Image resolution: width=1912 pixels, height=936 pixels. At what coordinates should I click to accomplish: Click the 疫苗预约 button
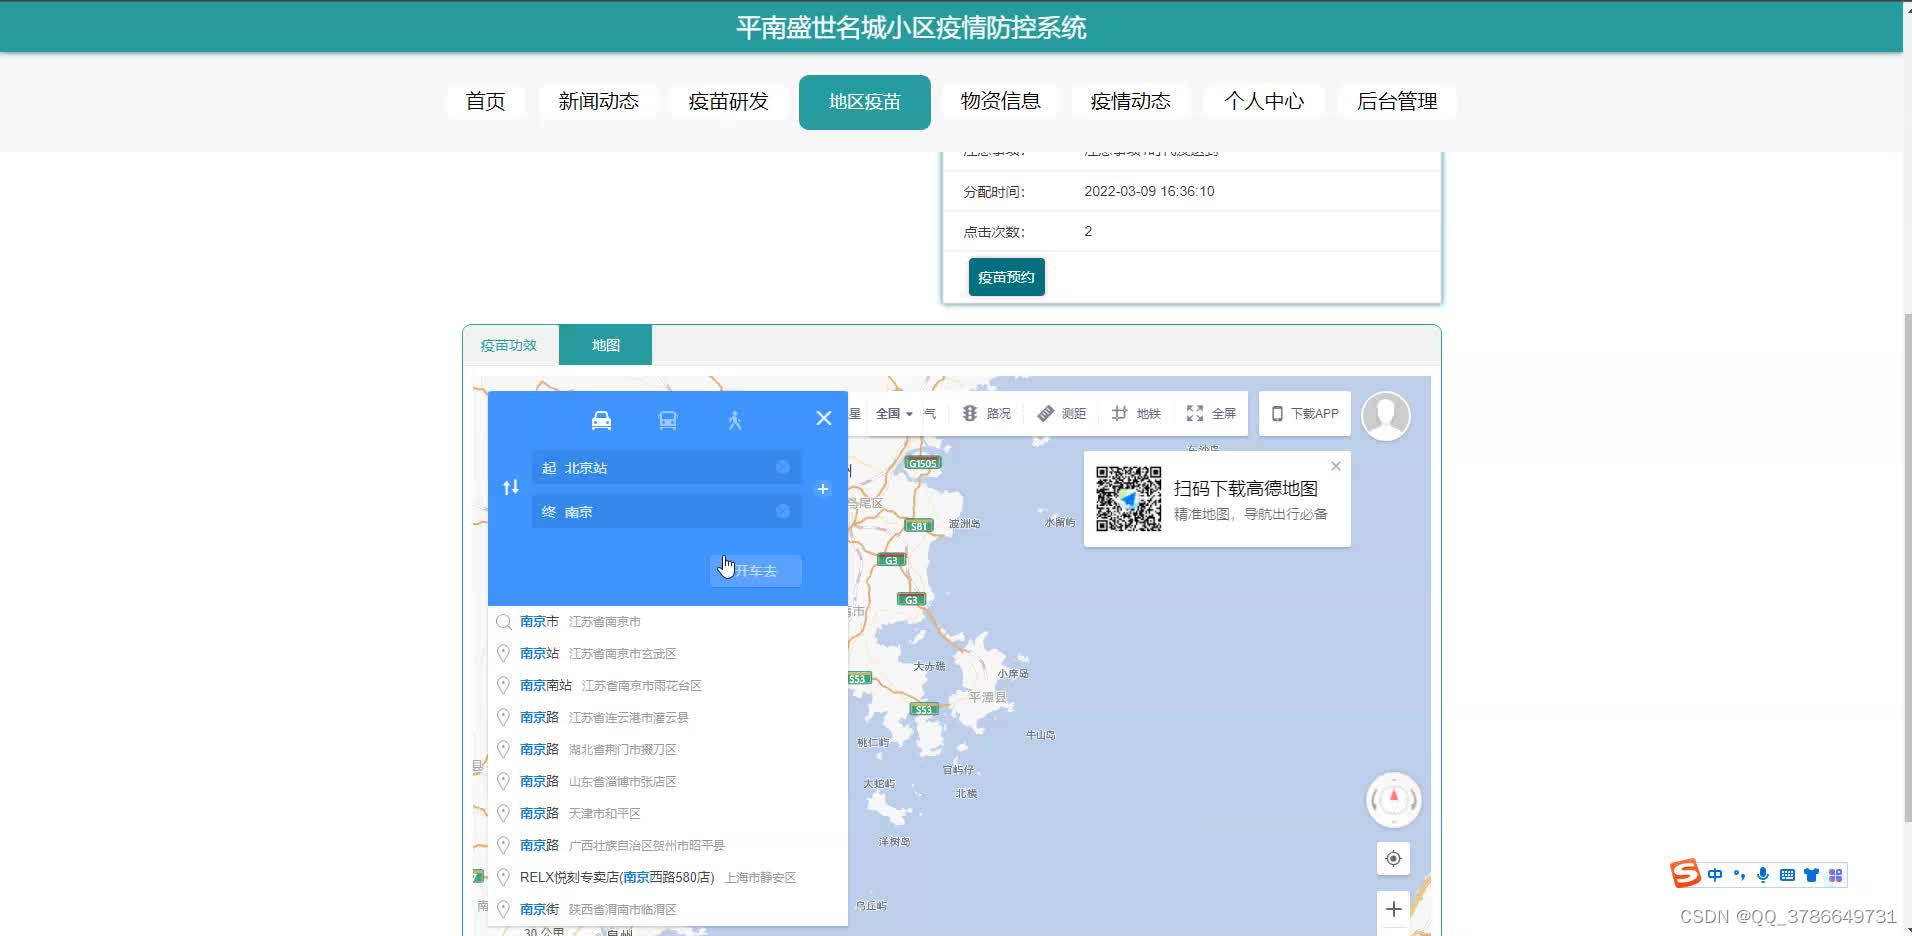tap(1006, 277)
